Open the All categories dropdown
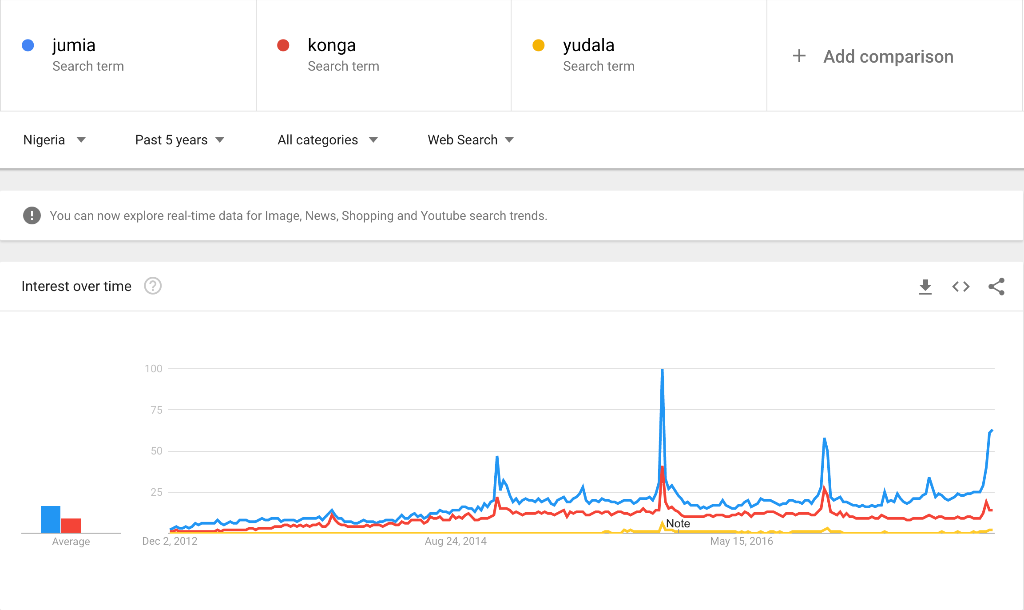The image size is (1024, 610). tap(327, 140)
